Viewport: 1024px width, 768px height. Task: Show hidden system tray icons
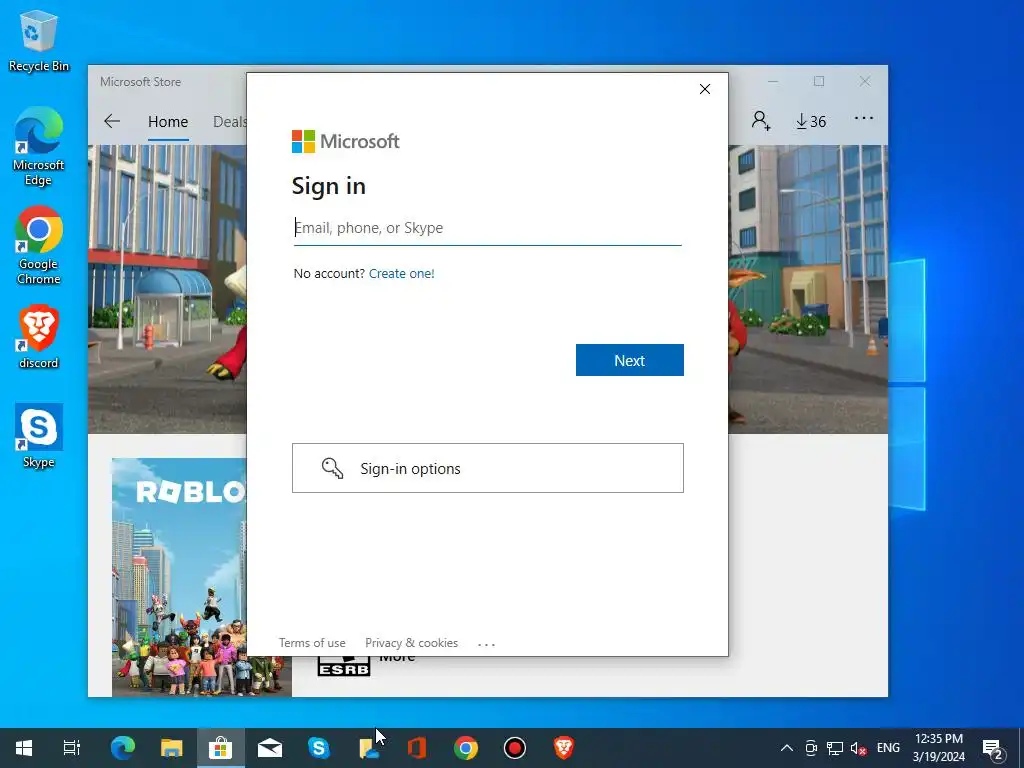point(787,748)
